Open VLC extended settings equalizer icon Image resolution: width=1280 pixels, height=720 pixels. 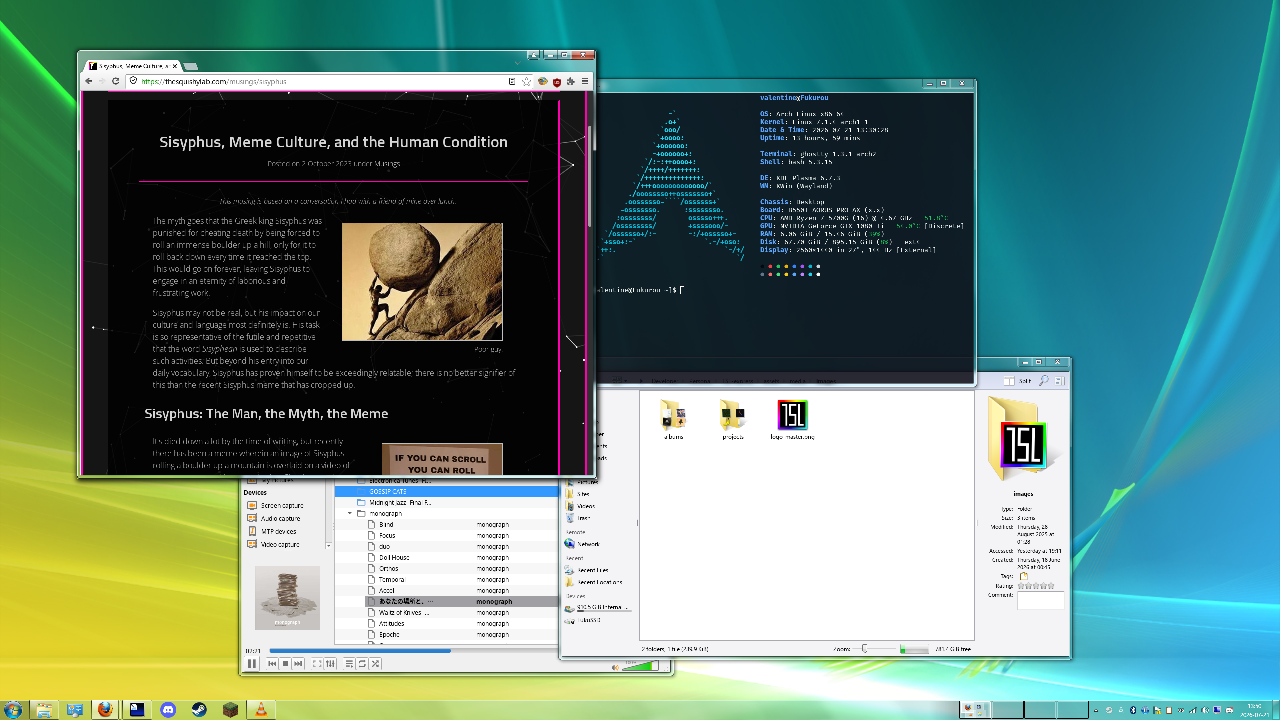(330, 663)
